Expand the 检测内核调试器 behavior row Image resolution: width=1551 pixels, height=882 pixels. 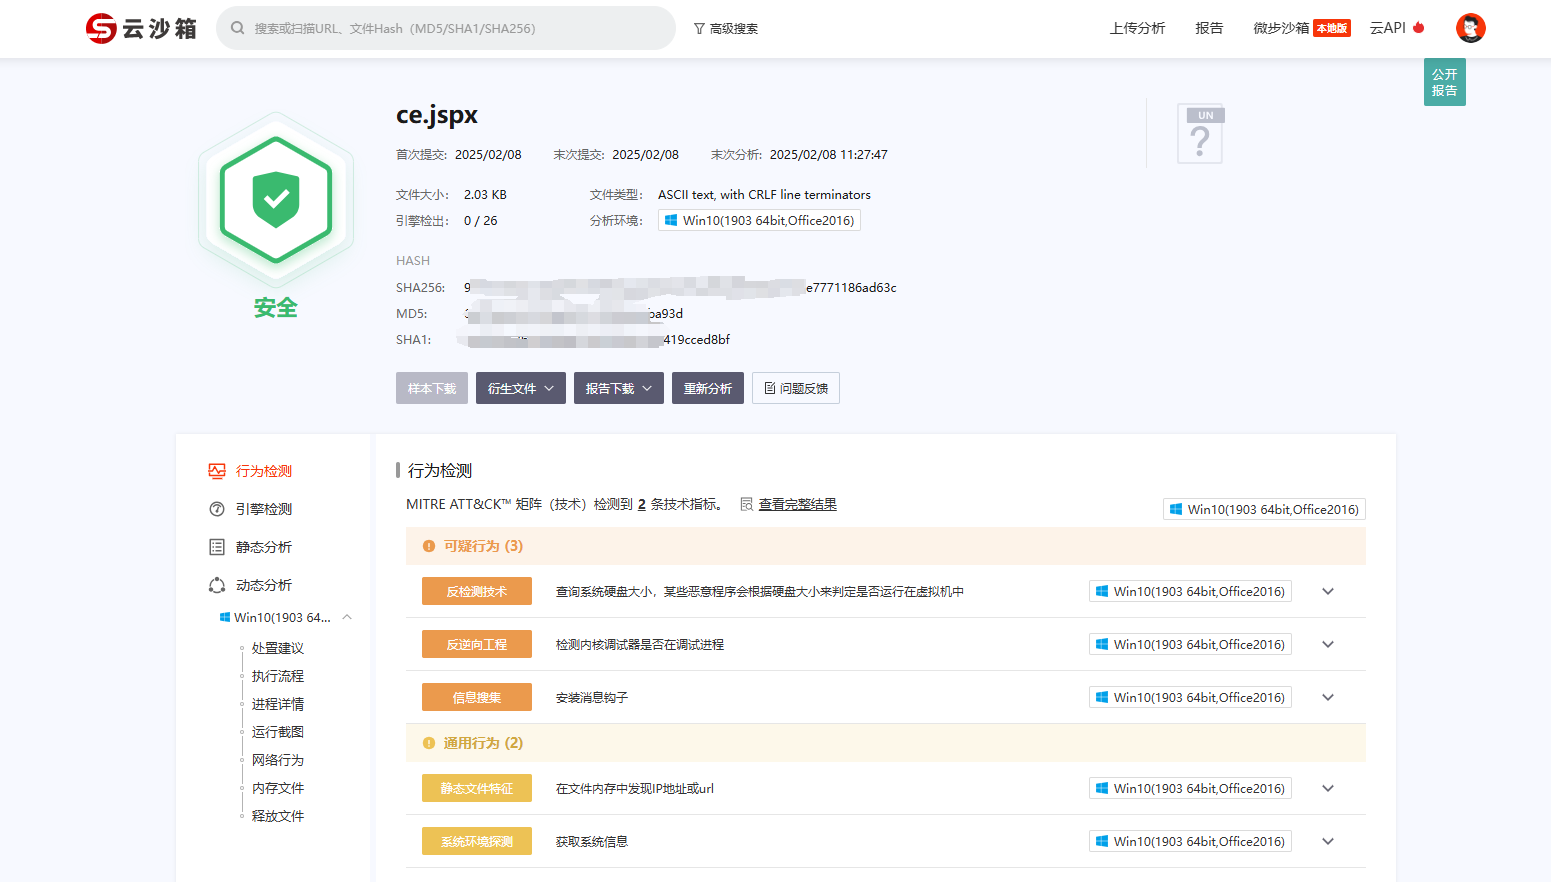tap(1328, 644)
